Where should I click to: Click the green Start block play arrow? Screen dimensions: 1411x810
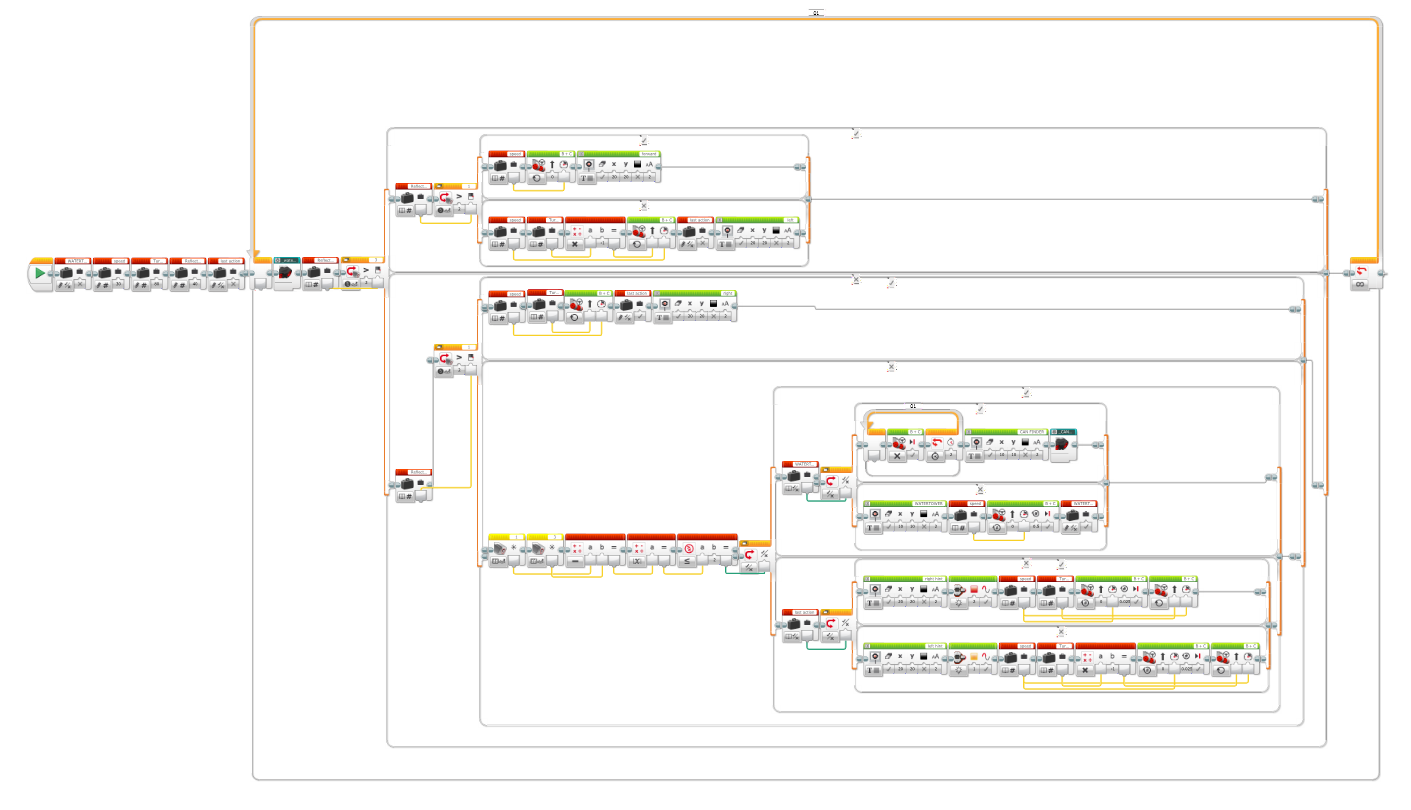click(40, 273)
